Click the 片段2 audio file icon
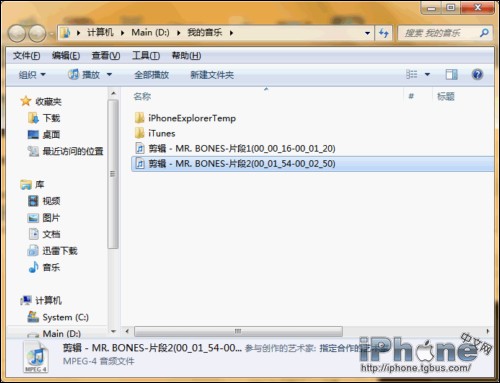Viewport: 500px width, 383px height. 140,164
